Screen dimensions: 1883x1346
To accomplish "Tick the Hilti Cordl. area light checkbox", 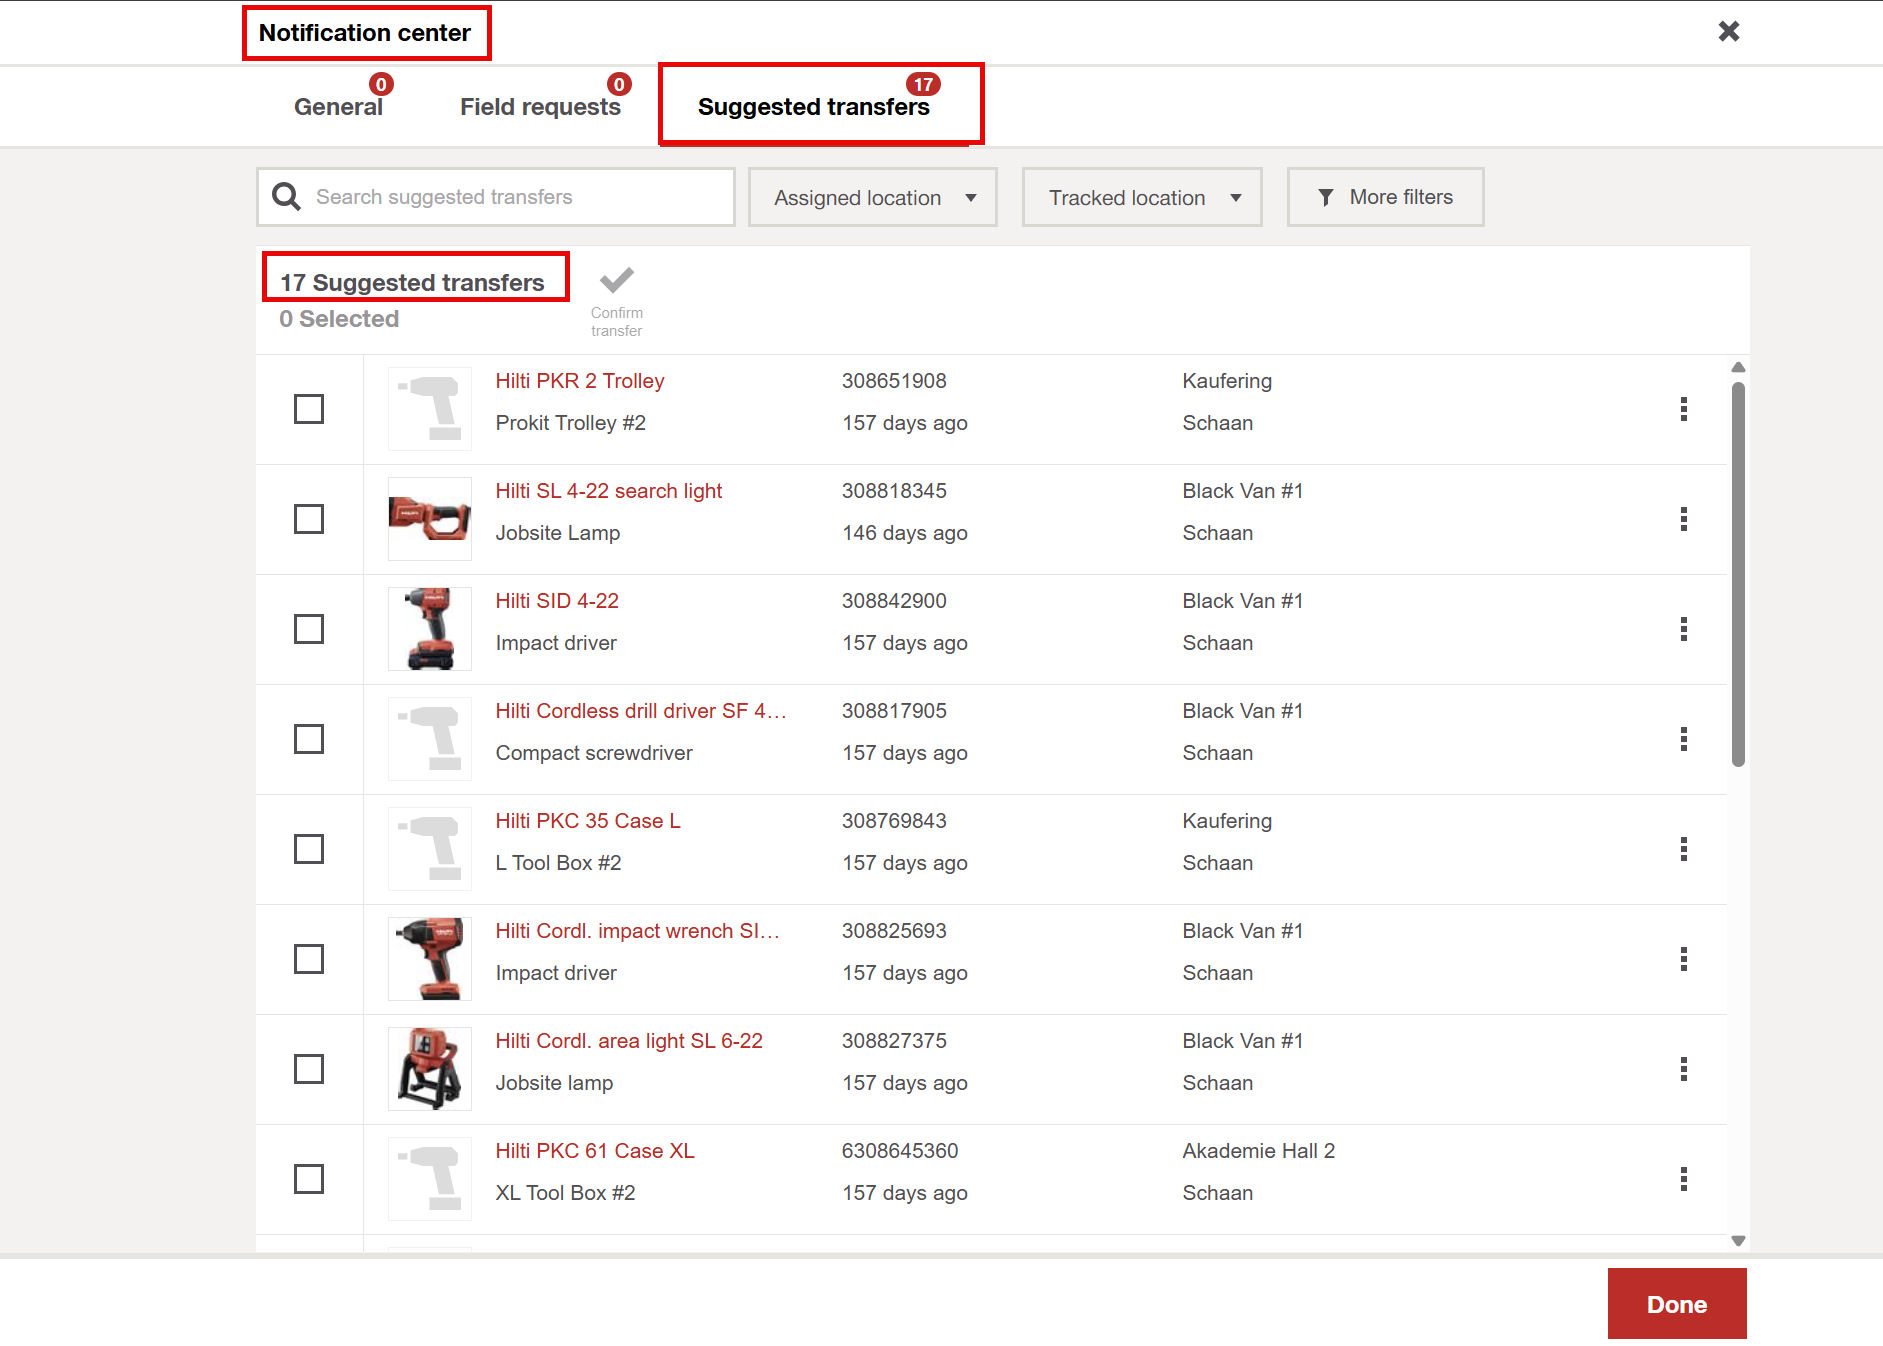I will [309, 1069].
